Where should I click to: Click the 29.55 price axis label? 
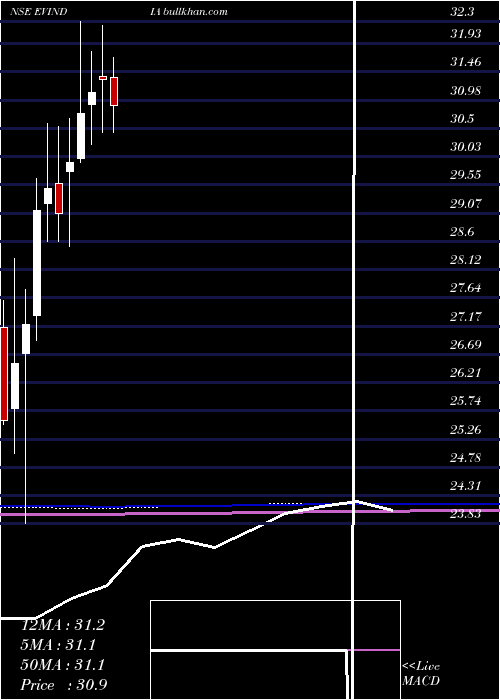[x=466, y=175]
